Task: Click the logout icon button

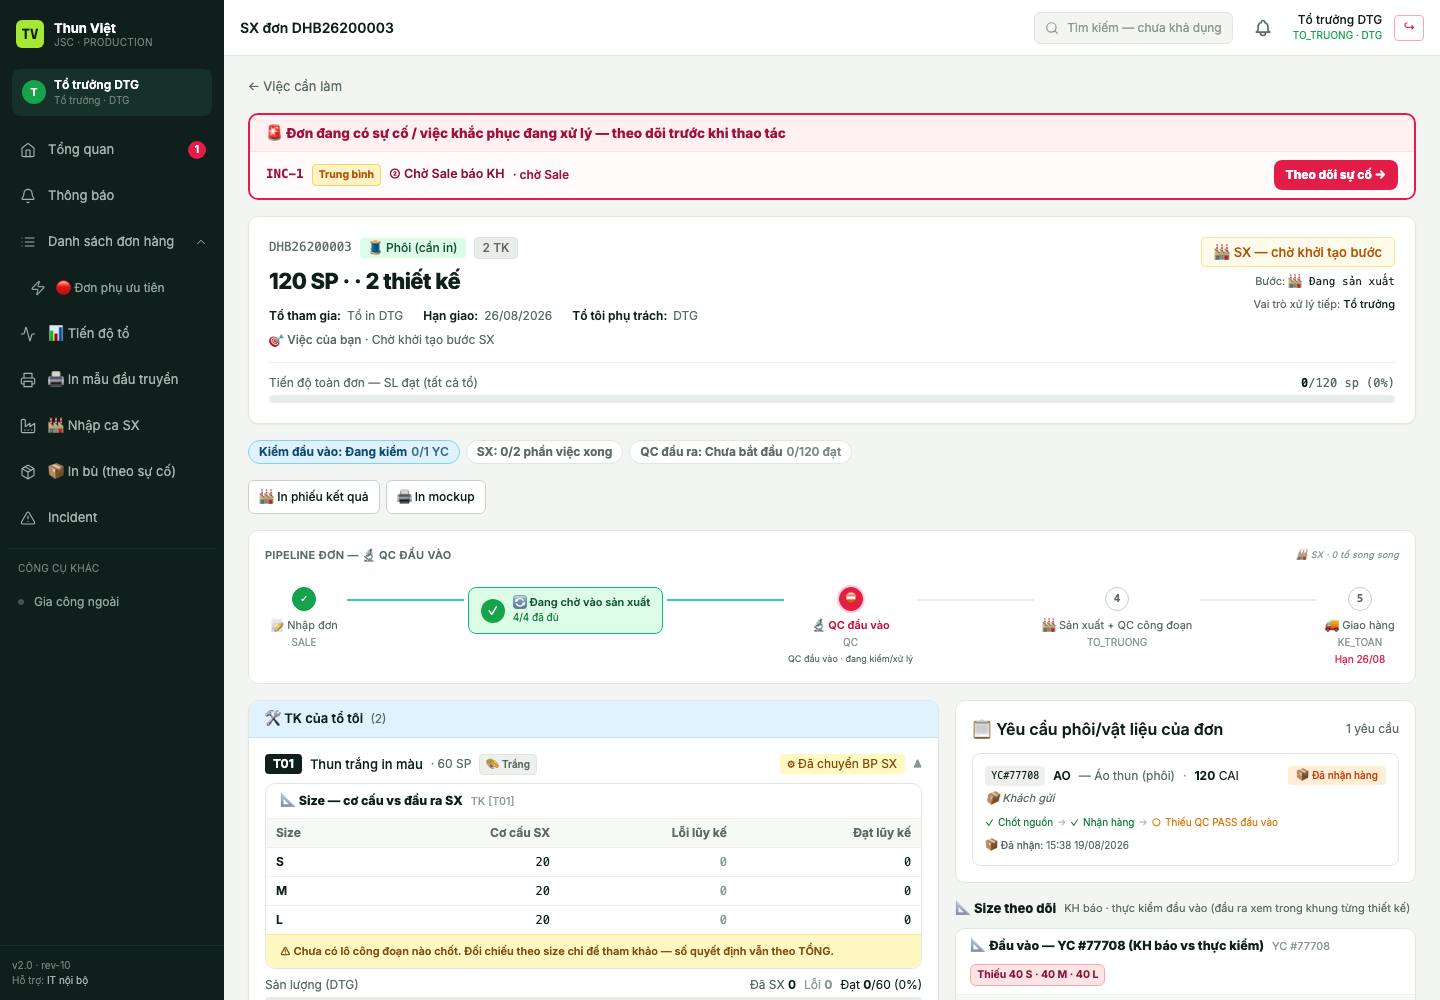Action: pos(1409,27)
